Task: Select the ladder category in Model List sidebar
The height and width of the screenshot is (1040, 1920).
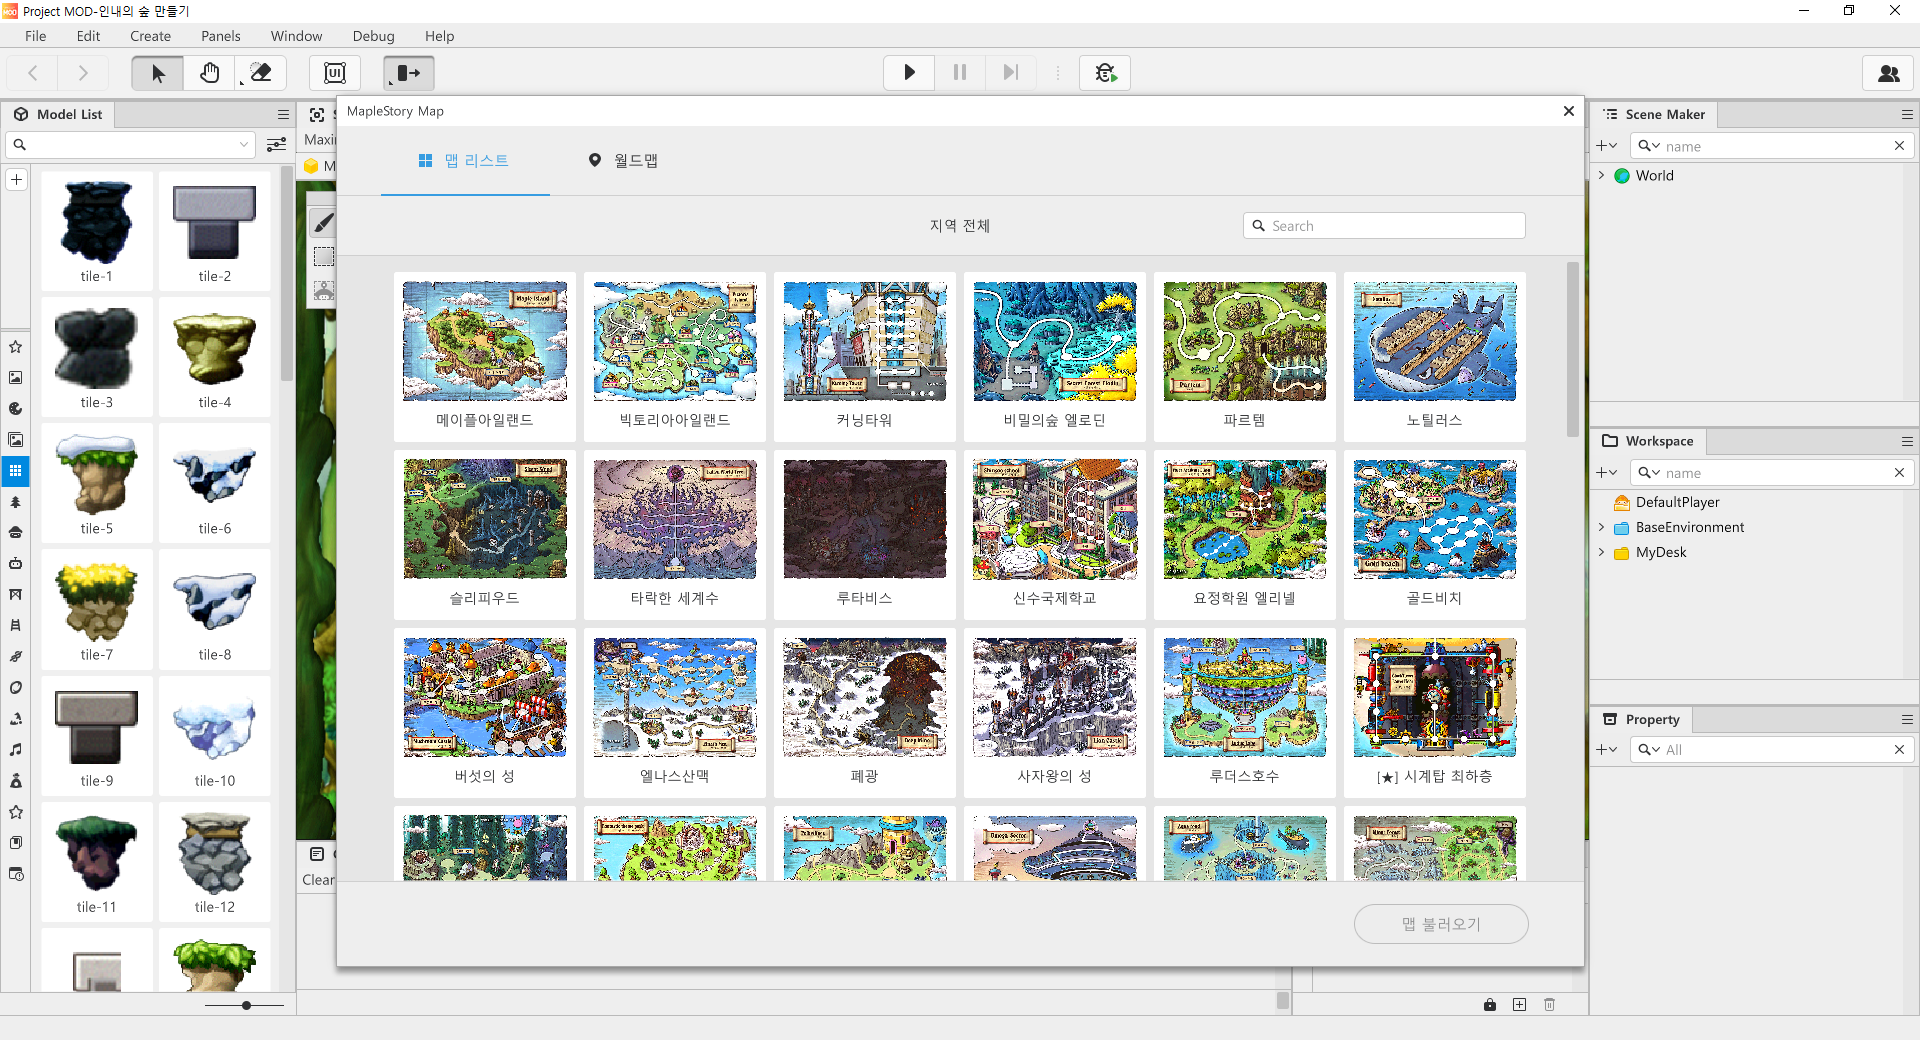Action: pyautogui.click(x=15, y=626)
